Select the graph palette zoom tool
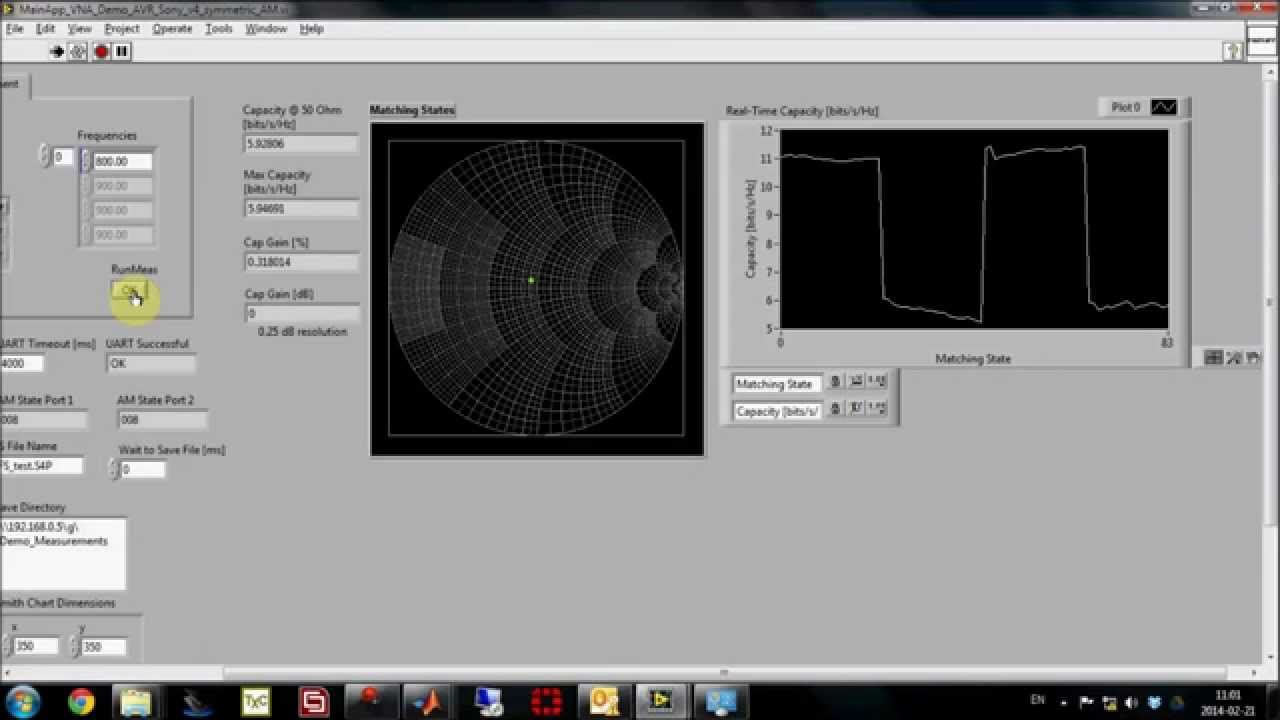Image resolution: width=1280 pixels, height=720 pixels. [x=1233, y=358]
